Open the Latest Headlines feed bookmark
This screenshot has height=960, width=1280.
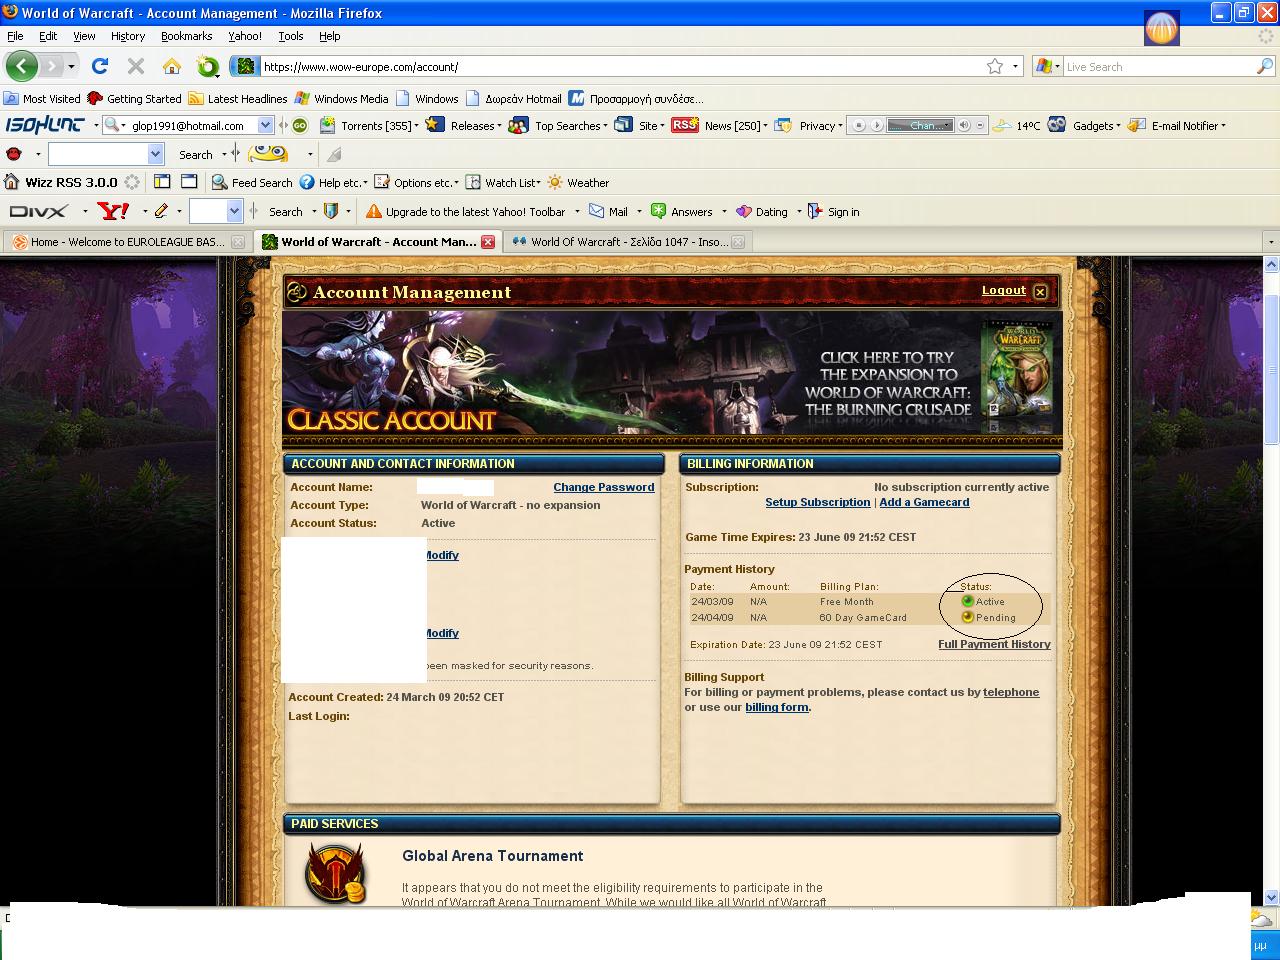(238, 98)
